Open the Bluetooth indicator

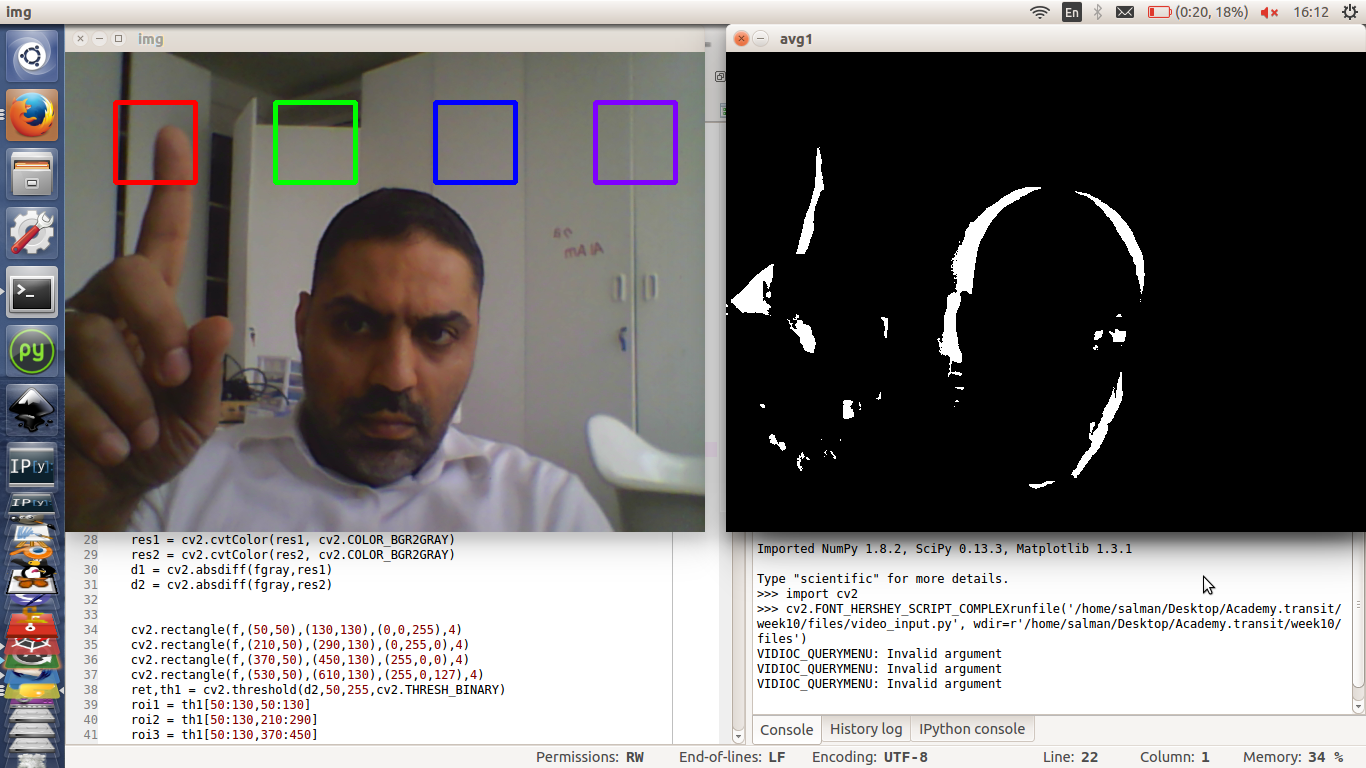pyautogui.click(x=1097, y=12)
